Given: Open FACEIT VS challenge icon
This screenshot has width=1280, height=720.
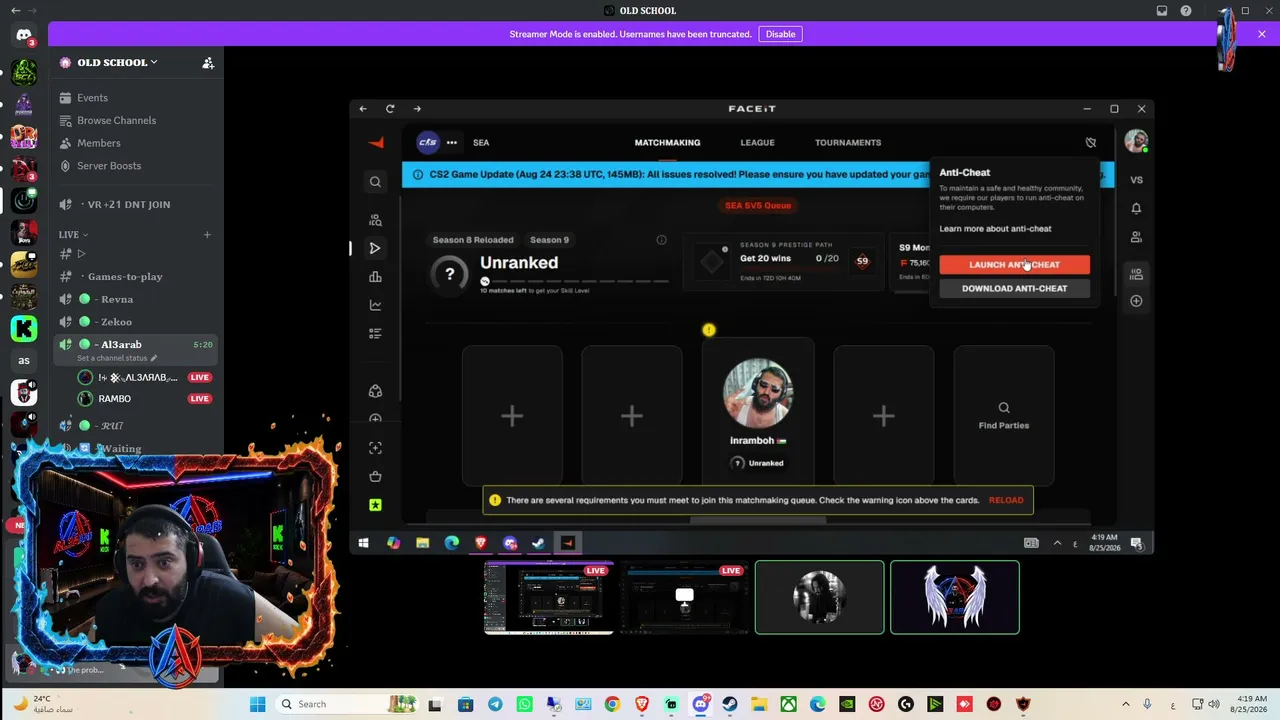Looking at the screenshot, I should tap(1136, 180).
